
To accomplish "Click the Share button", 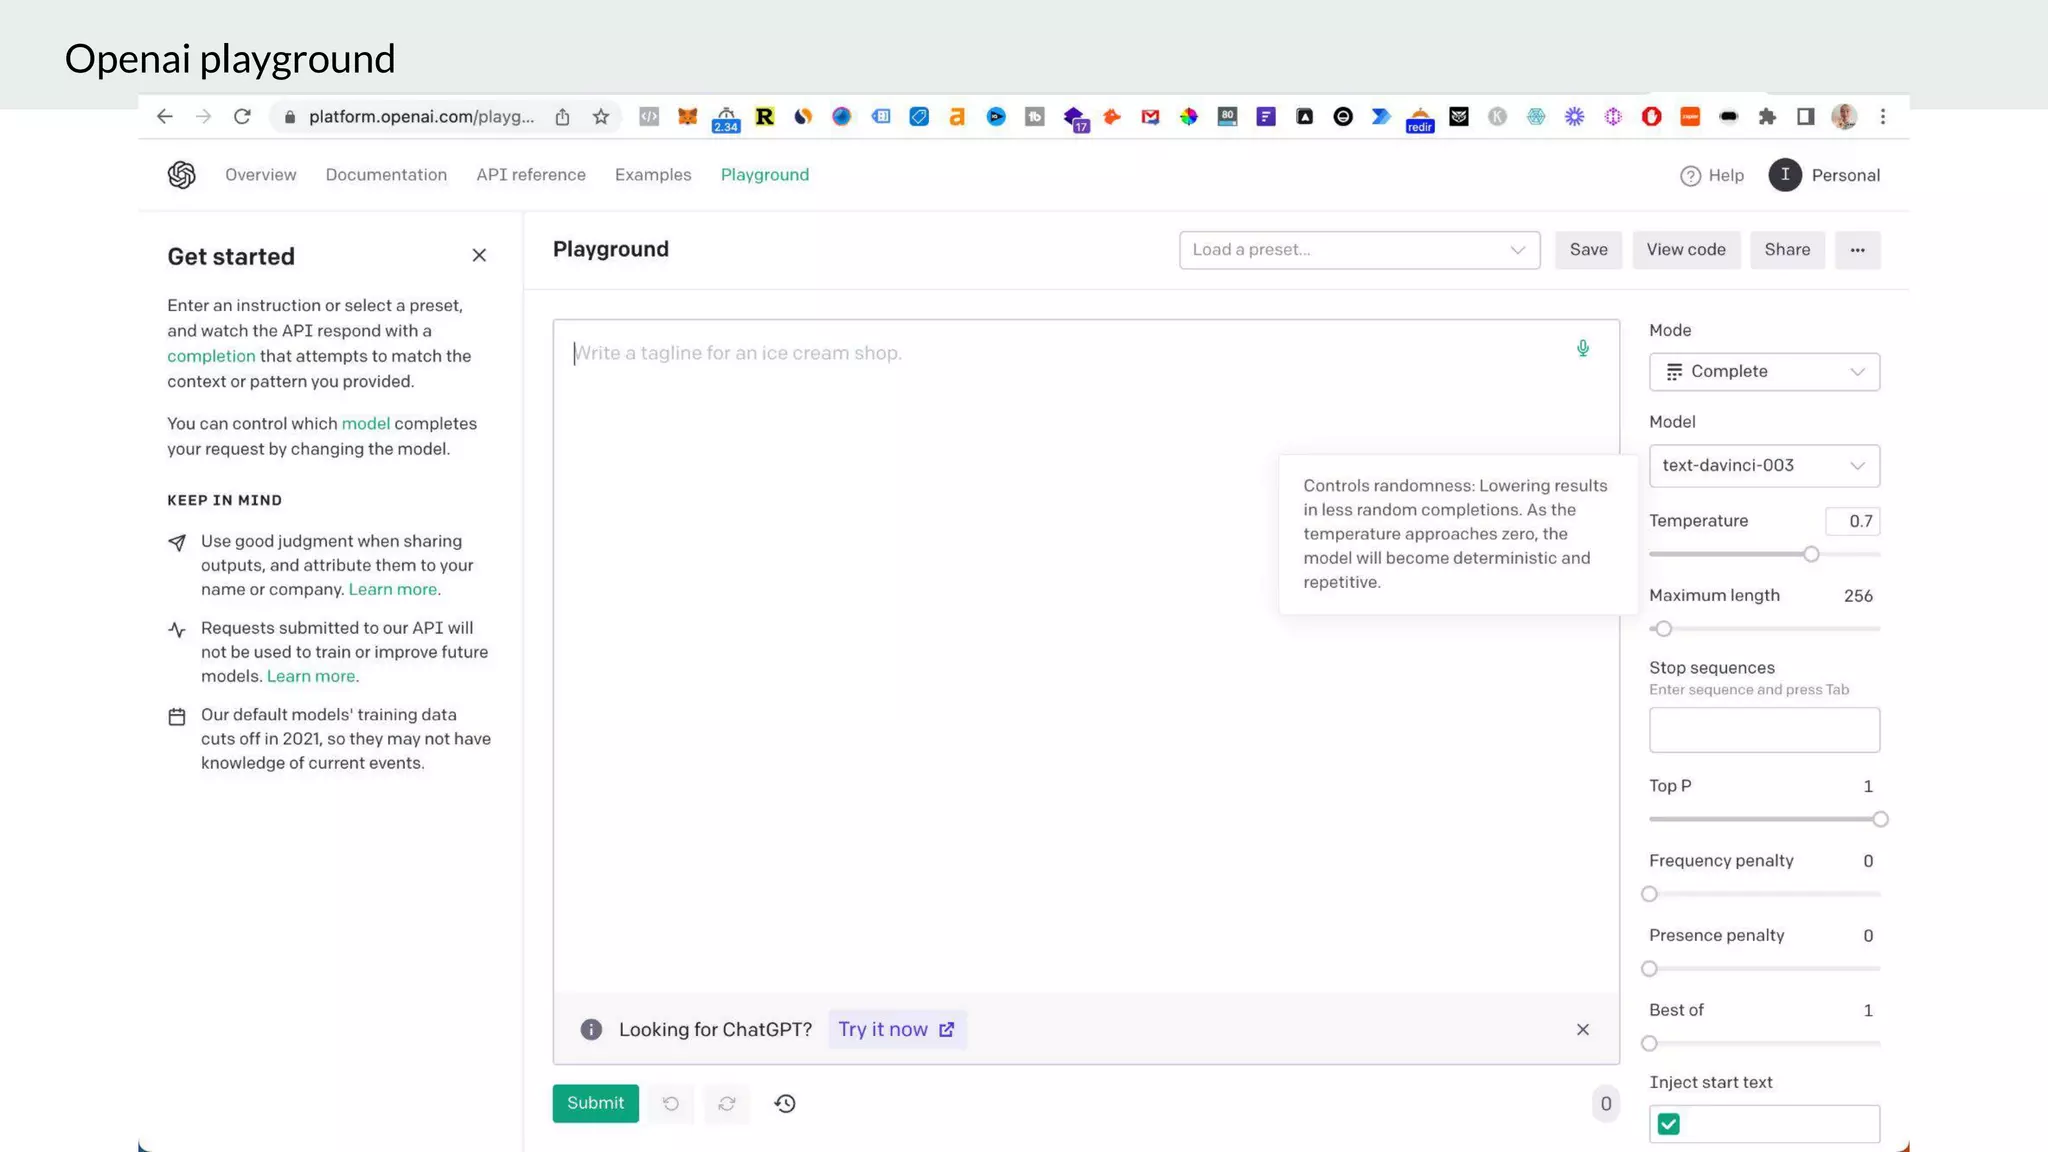I will point(1787,250).
